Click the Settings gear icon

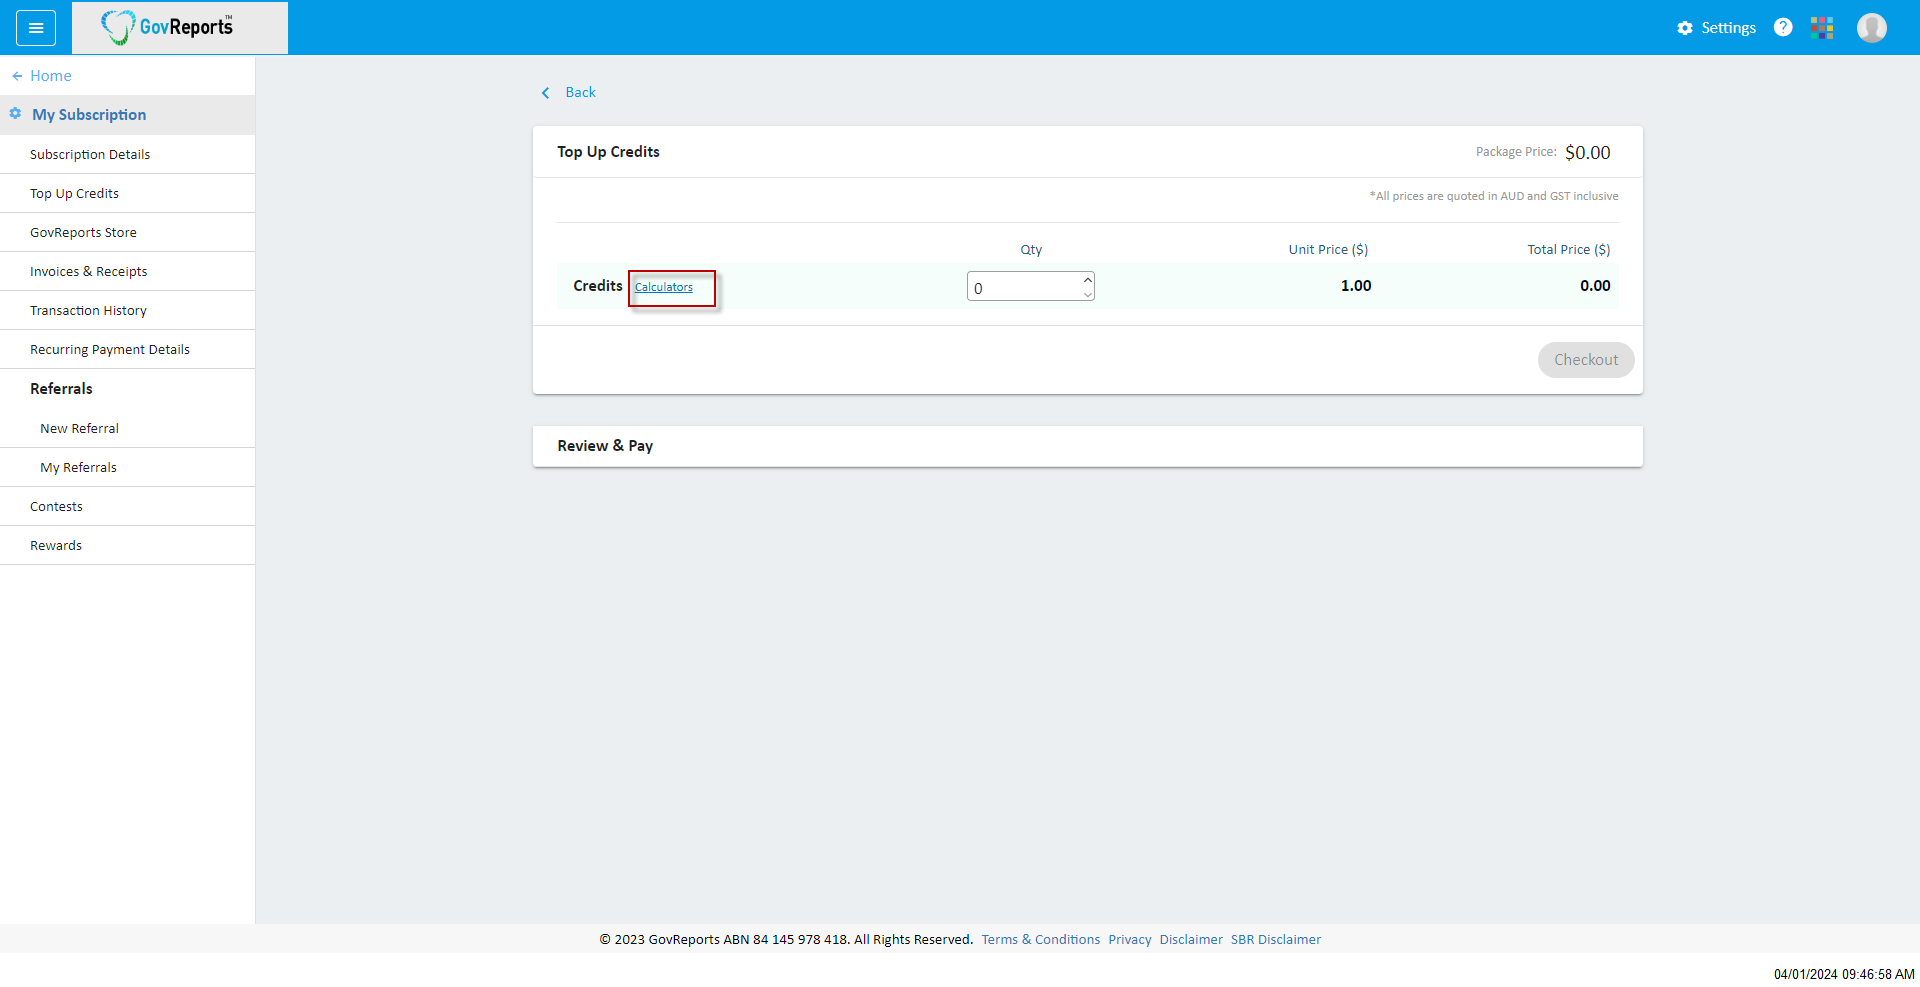click(x=1685, y=28)
